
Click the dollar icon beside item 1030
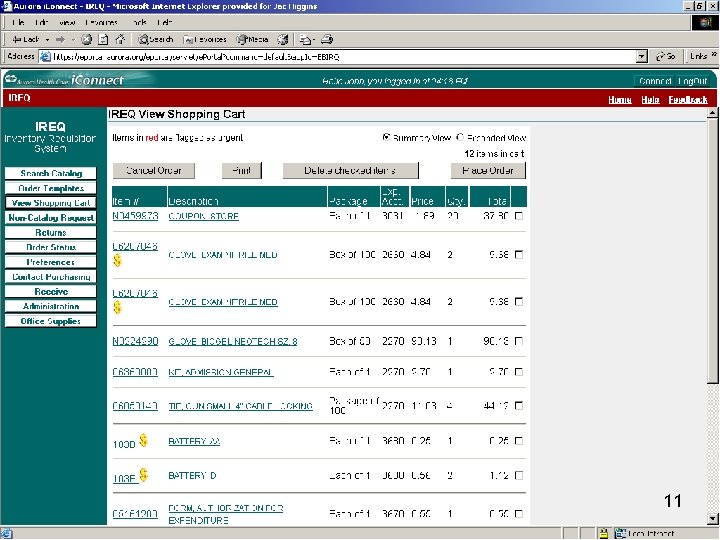(143, 440)
